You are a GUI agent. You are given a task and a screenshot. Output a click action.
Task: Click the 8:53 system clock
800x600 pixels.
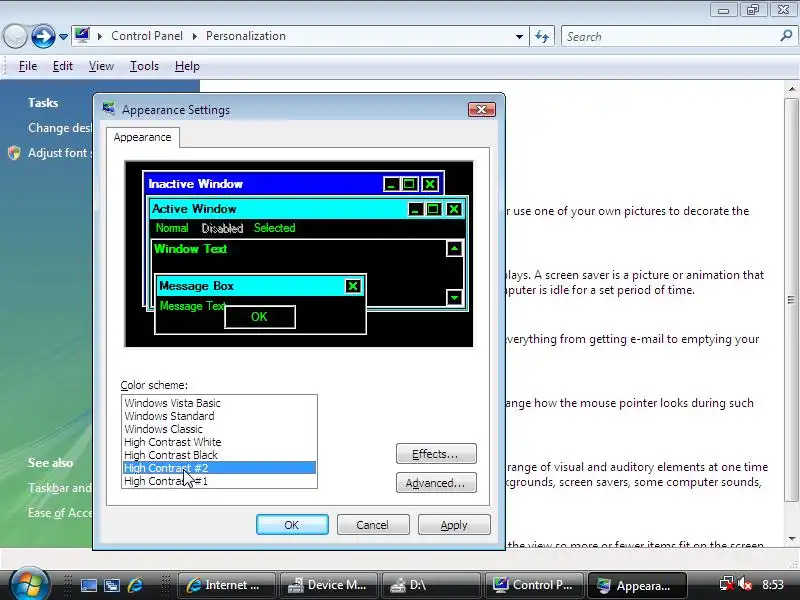[x=773, y=585]
